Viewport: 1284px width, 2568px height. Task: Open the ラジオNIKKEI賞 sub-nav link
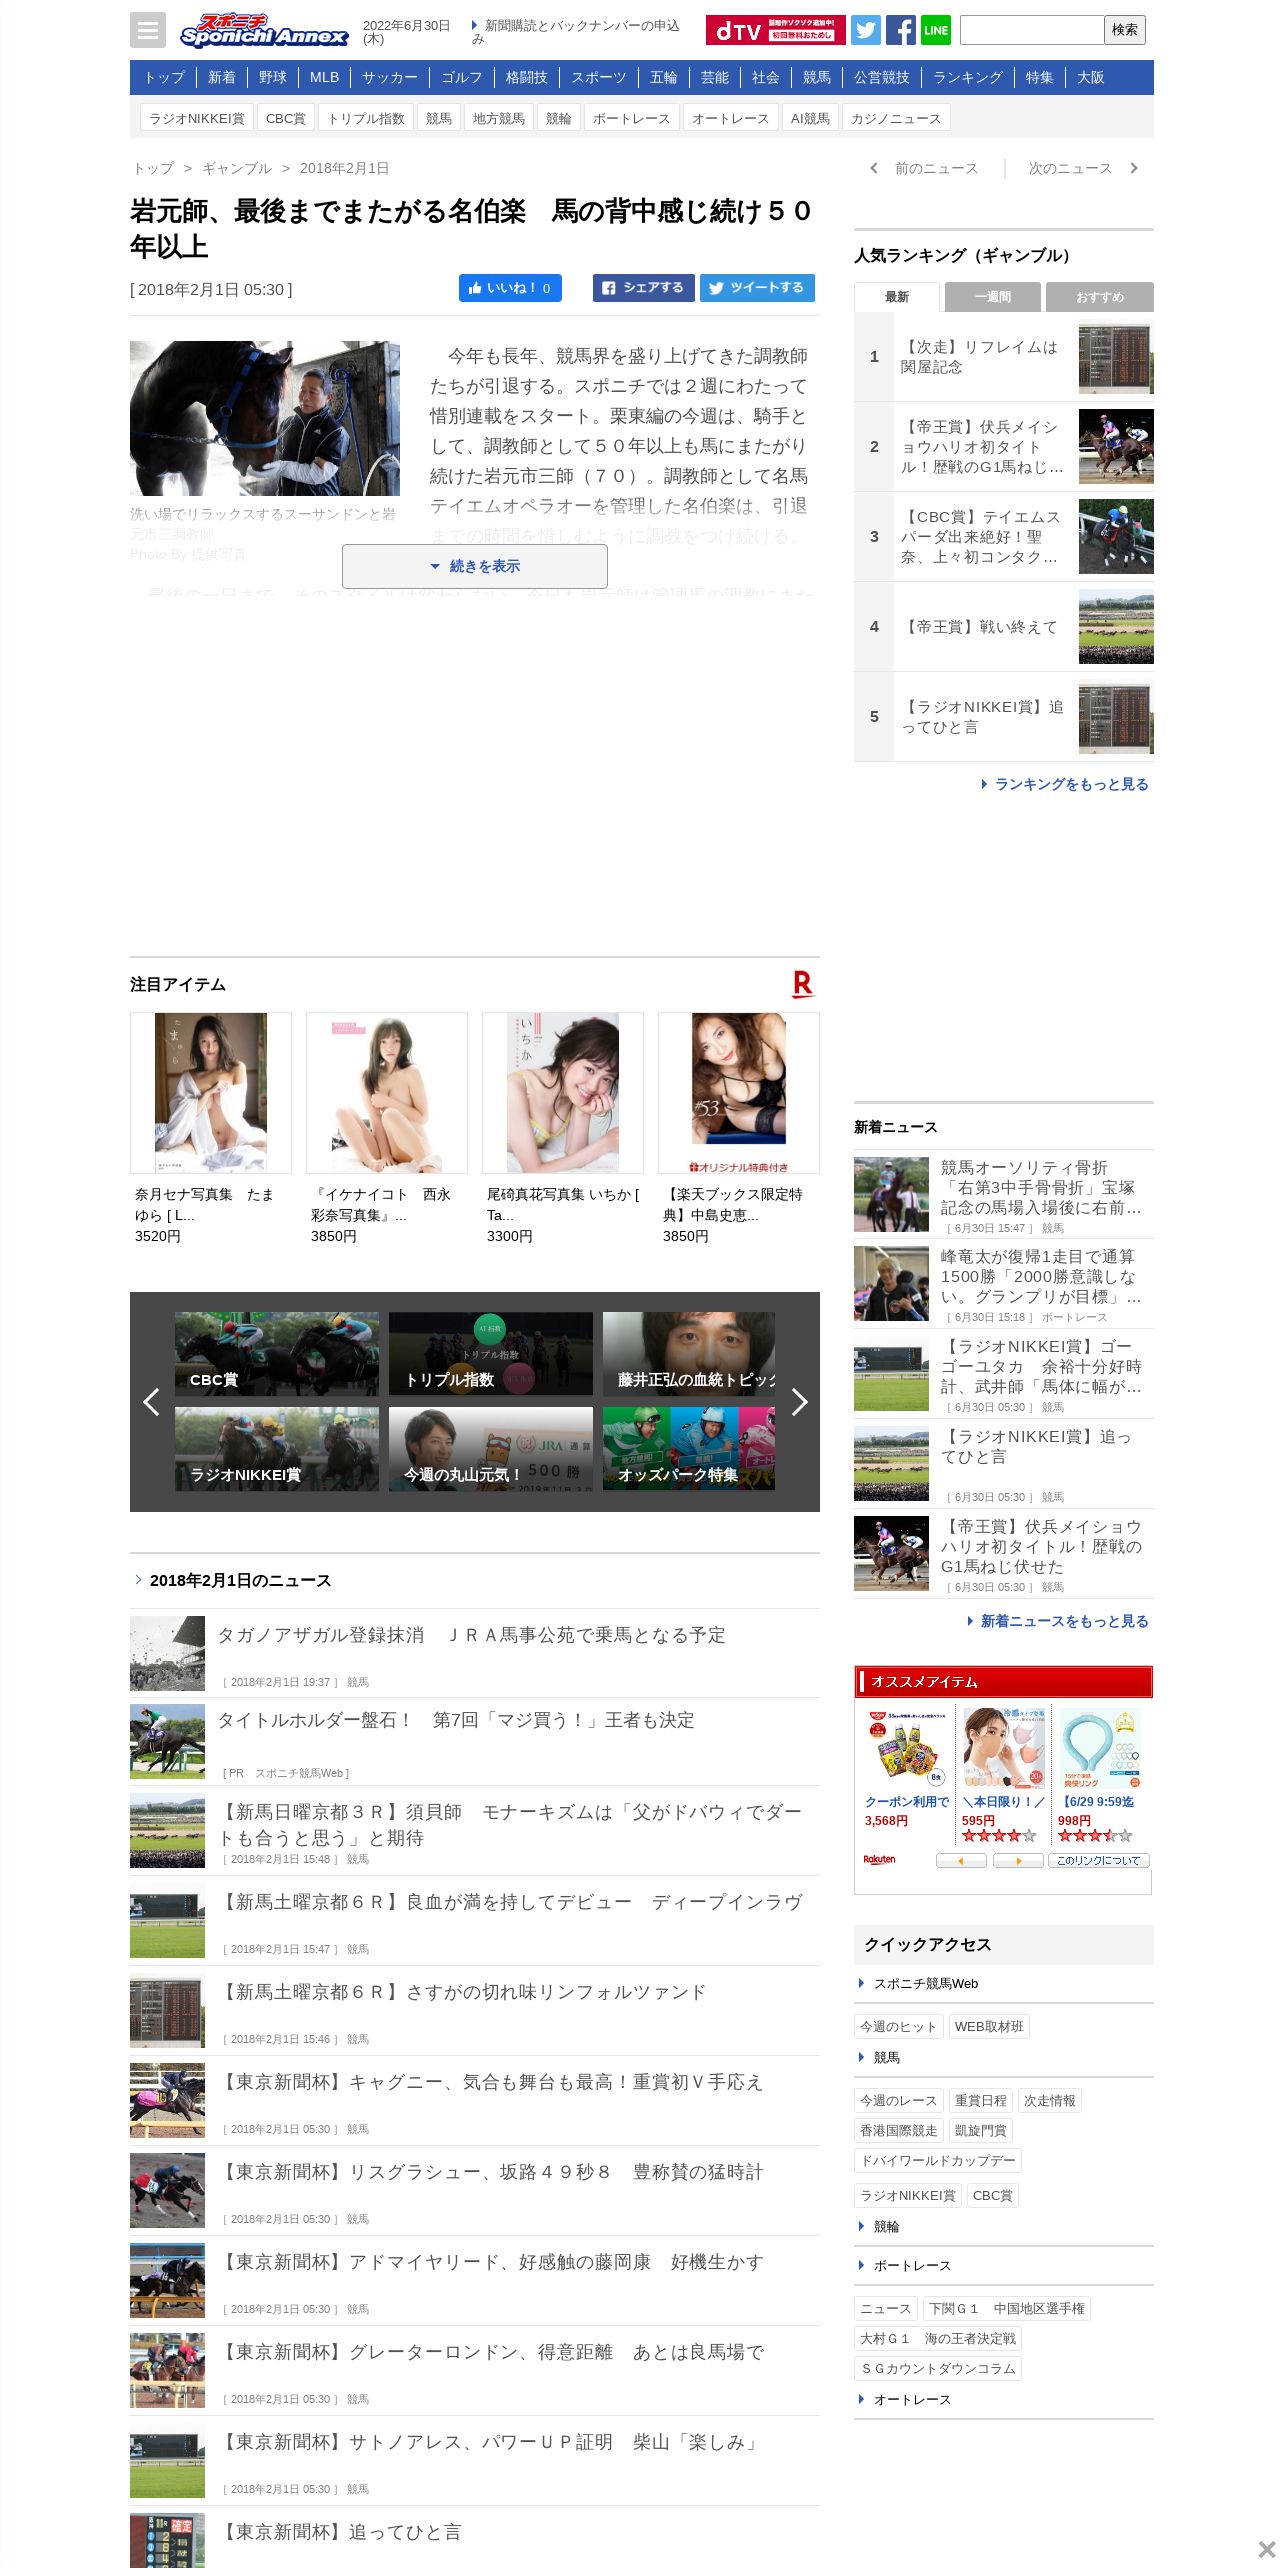coord(197,118)
